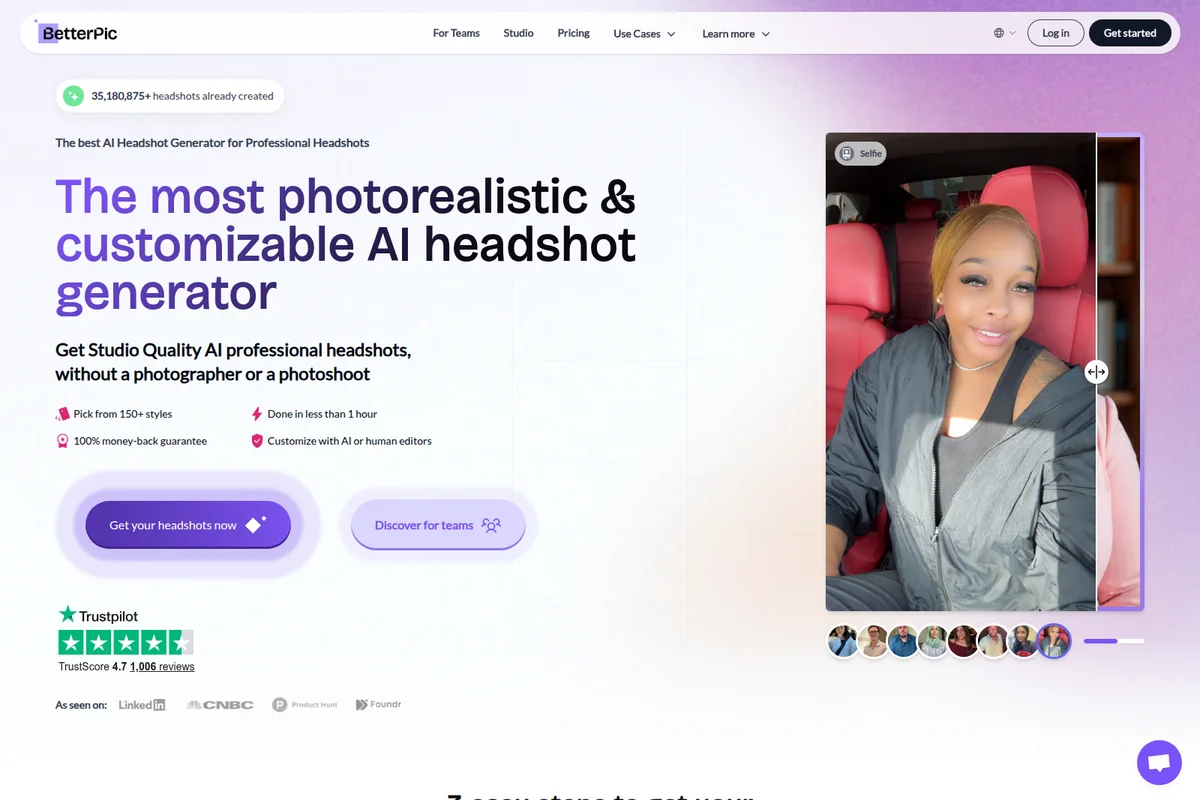Click the Get started button
The height and width of the screenshot is (800, 1200).
(1130, 32)
